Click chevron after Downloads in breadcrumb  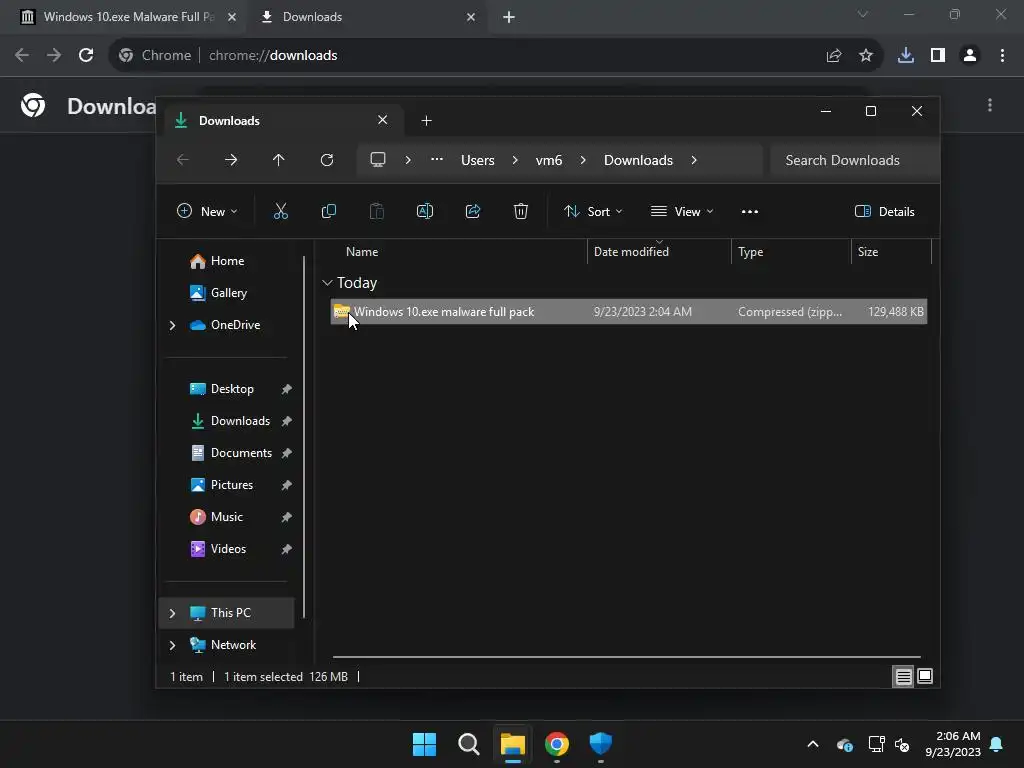pos(694,160)
